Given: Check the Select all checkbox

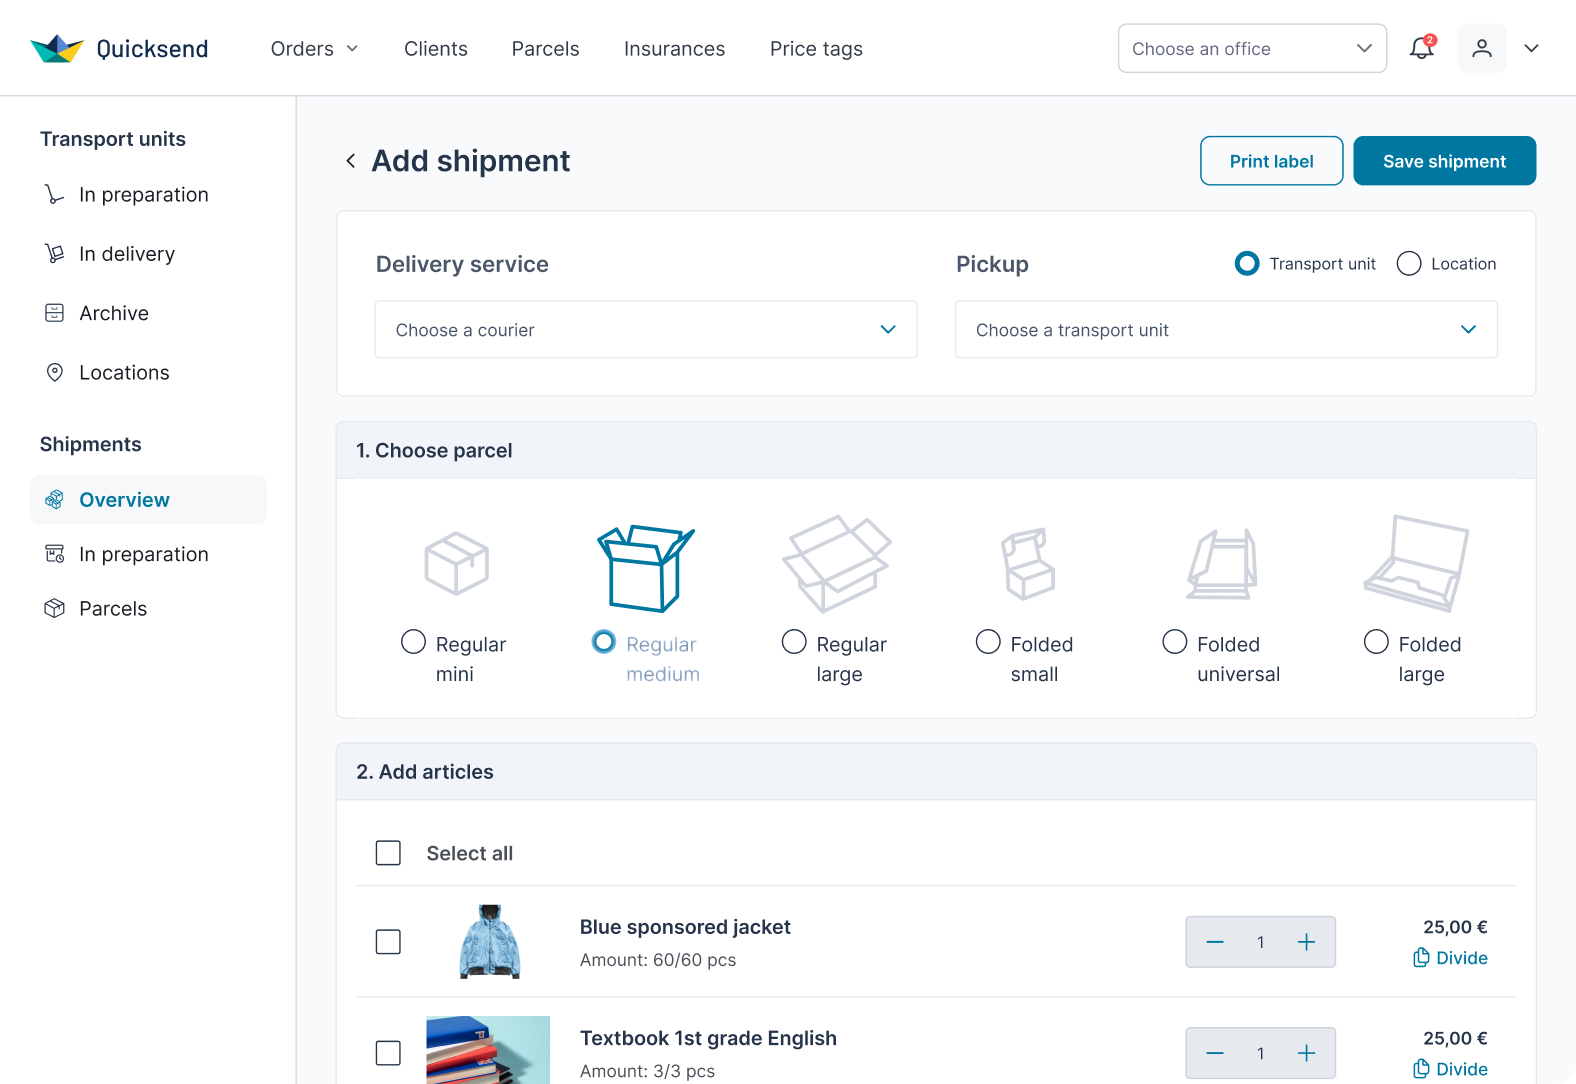Looking at the screenshot, I should (x=388, y=853).
